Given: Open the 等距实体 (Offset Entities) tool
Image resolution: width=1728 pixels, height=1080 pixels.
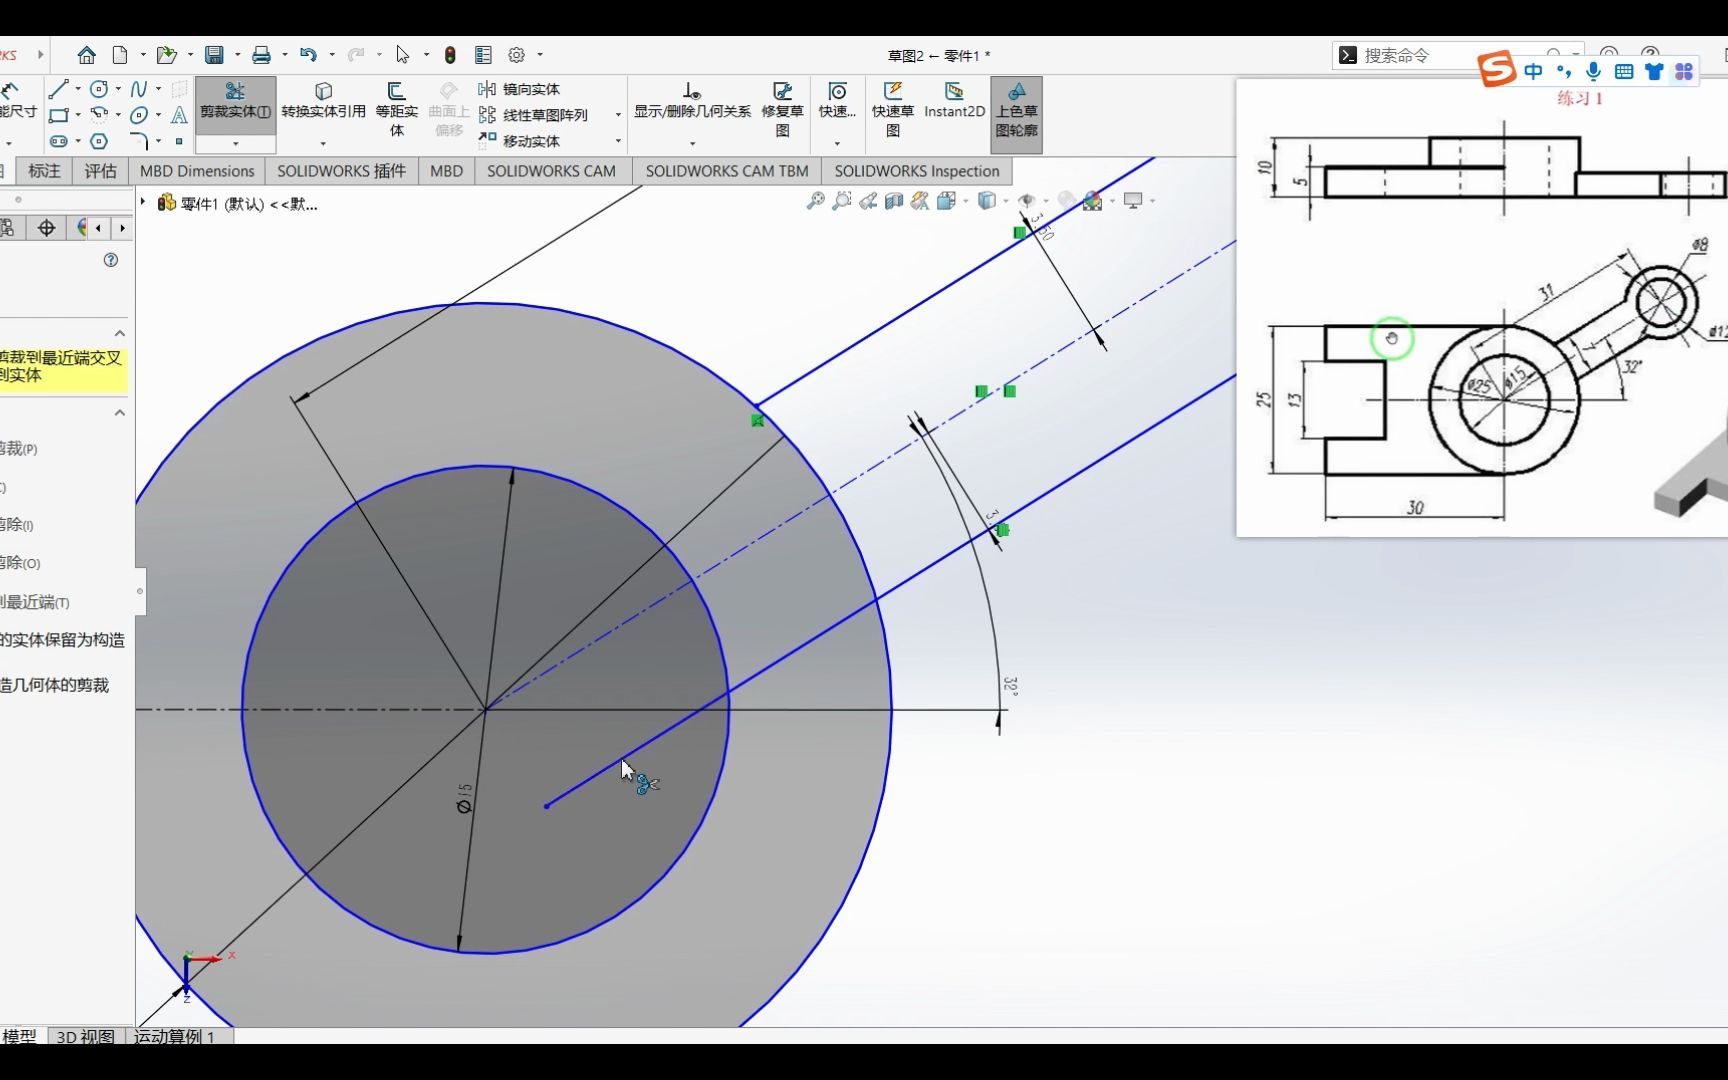Looking at the screenshot, I should pos(396,107).
